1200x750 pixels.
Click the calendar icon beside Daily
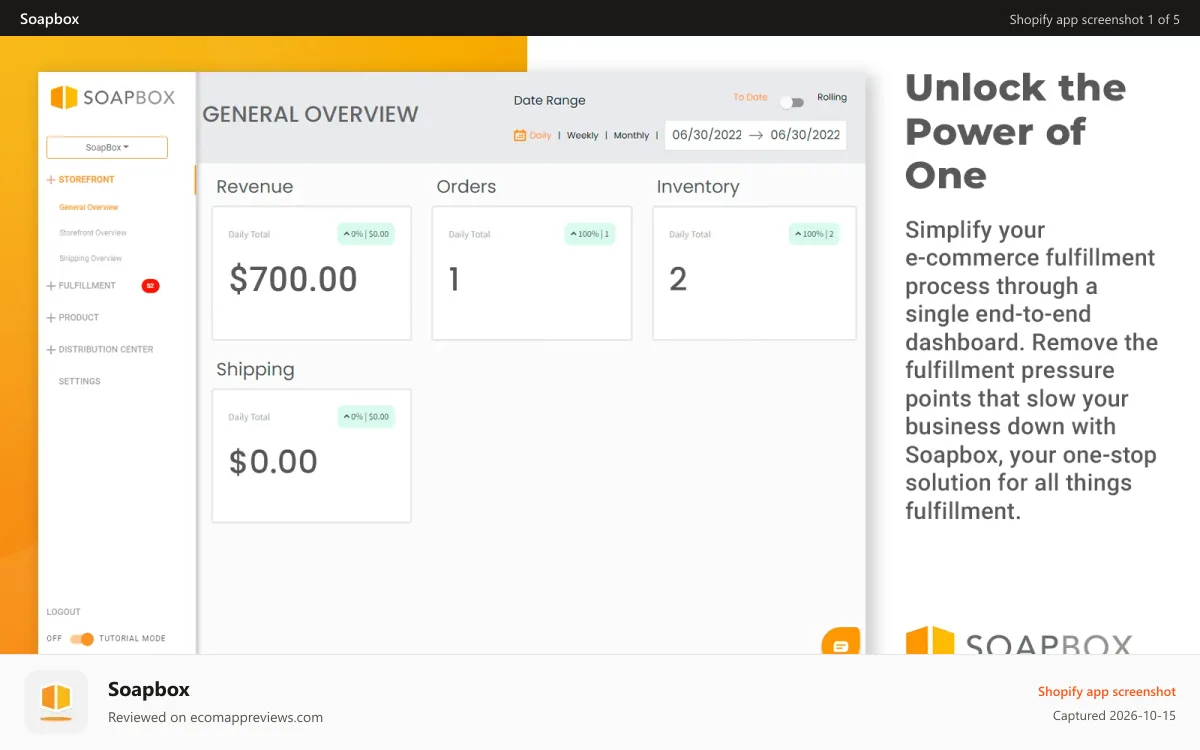tap(519, 136)
